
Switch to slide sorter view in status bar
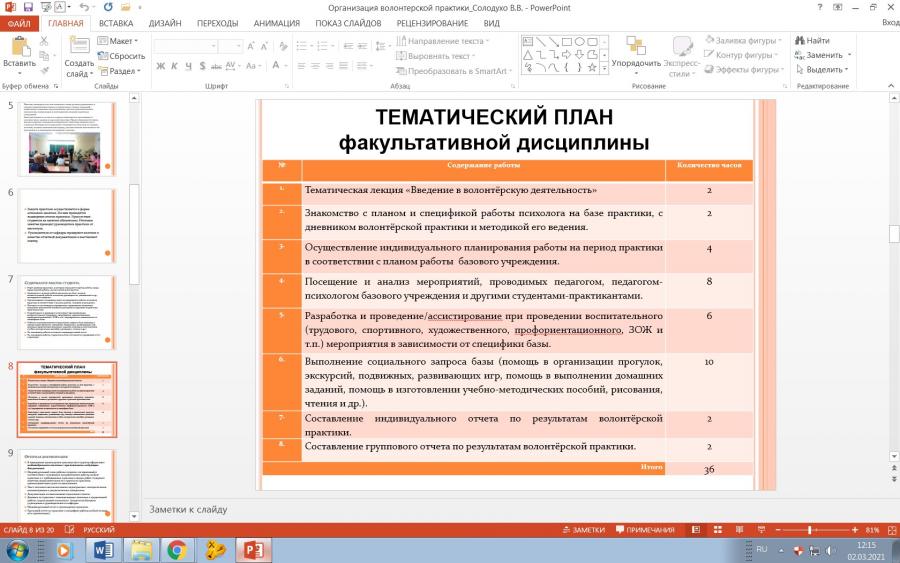717,530
